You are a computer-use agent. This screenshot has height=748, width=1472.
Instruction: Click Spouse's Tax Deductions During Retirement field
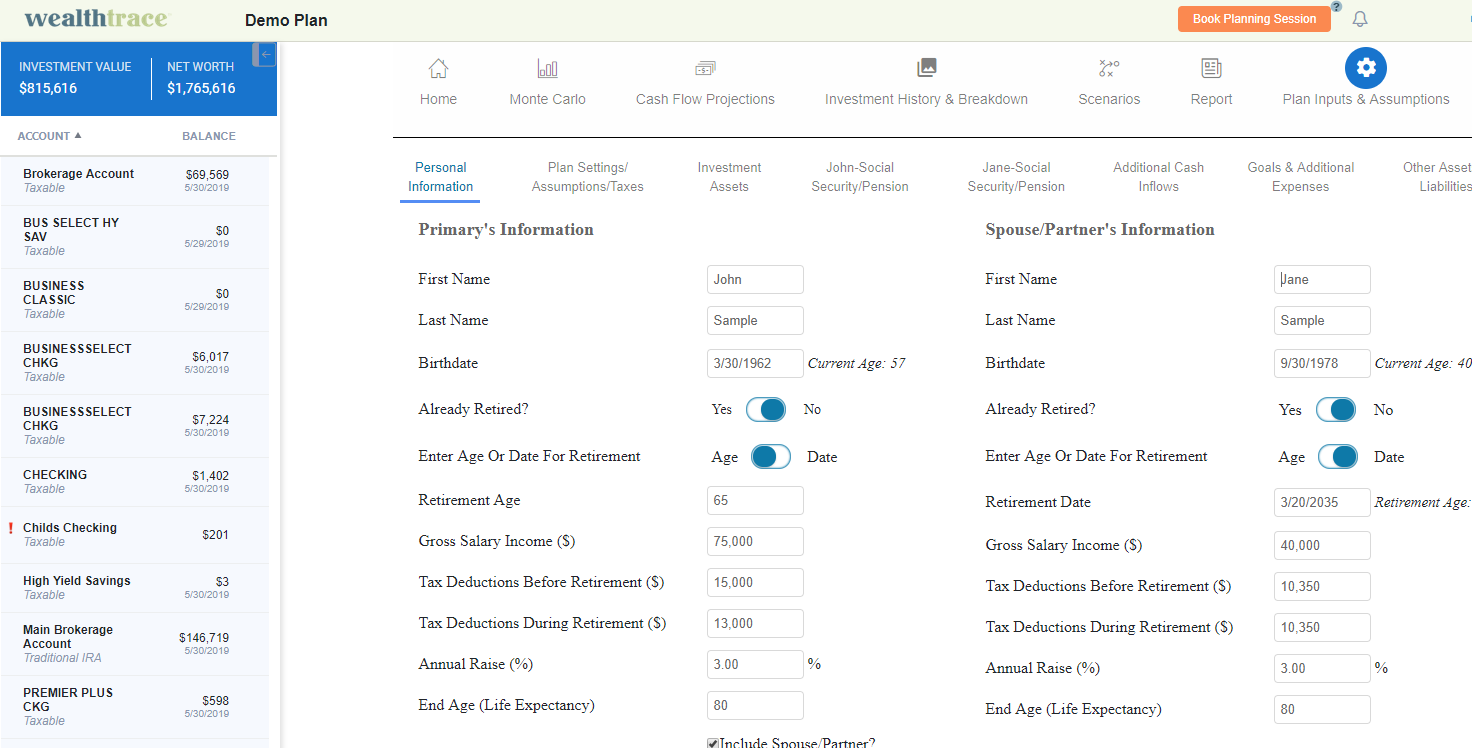pyautogui.click(x=1322, y=627)
